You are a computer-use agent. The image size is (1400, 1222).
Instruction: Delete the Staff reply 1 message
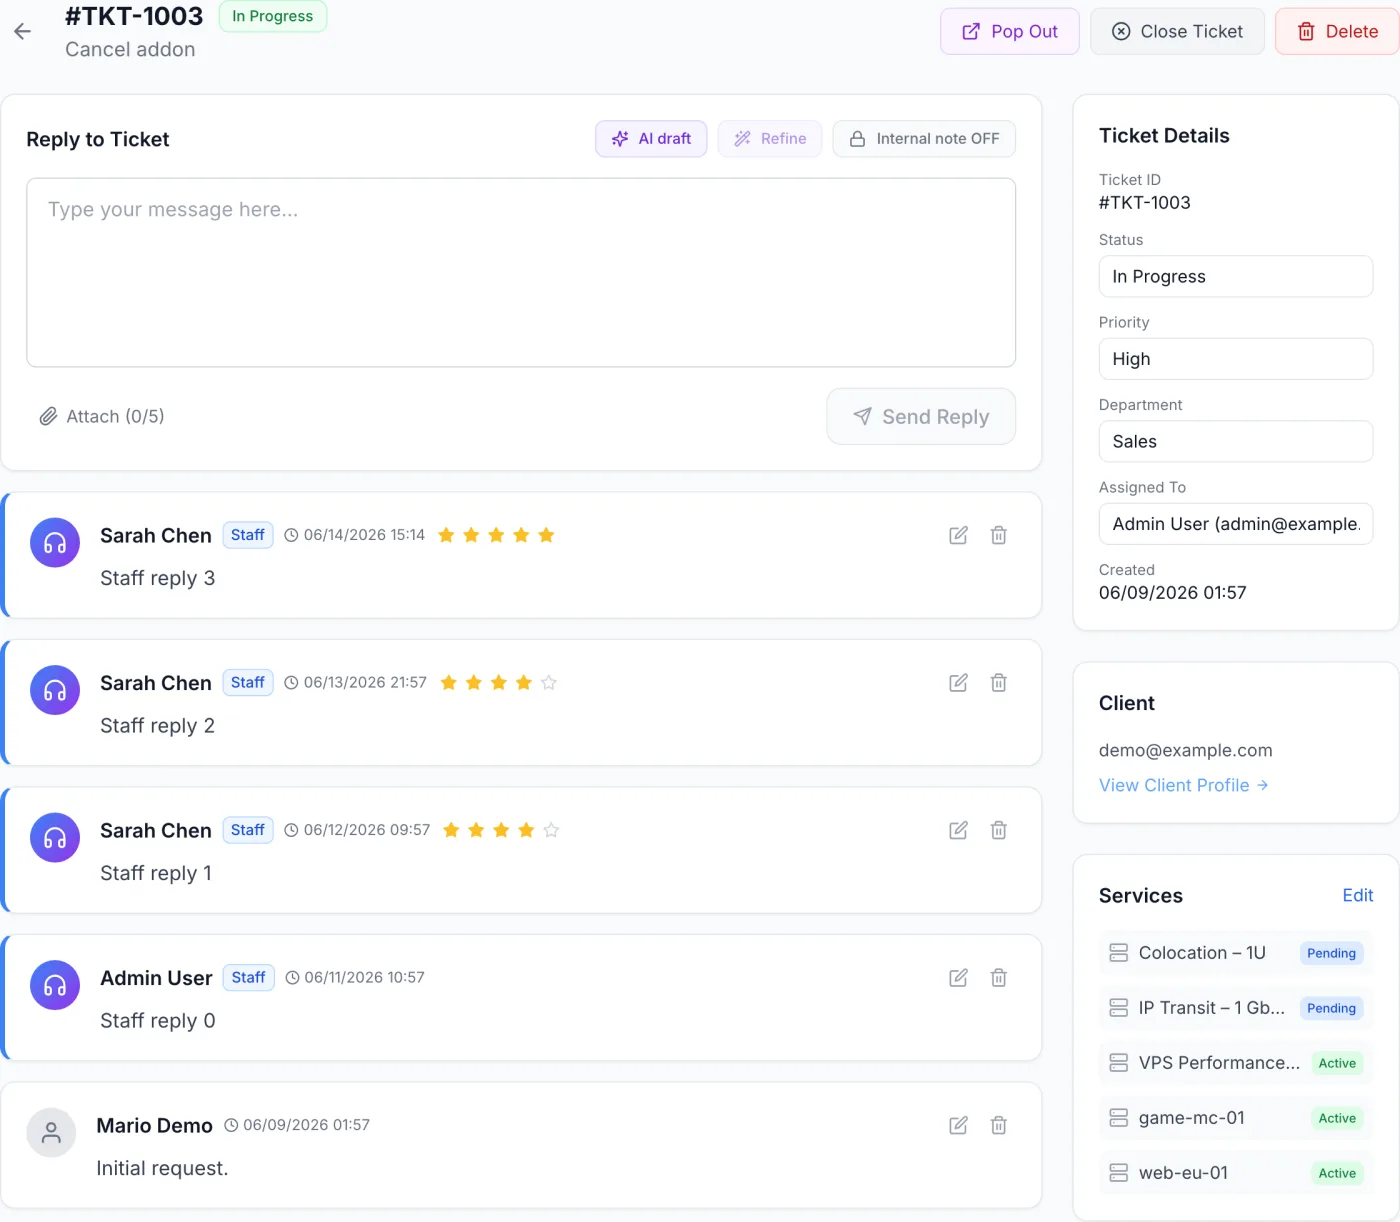click(x=998, y=830)
